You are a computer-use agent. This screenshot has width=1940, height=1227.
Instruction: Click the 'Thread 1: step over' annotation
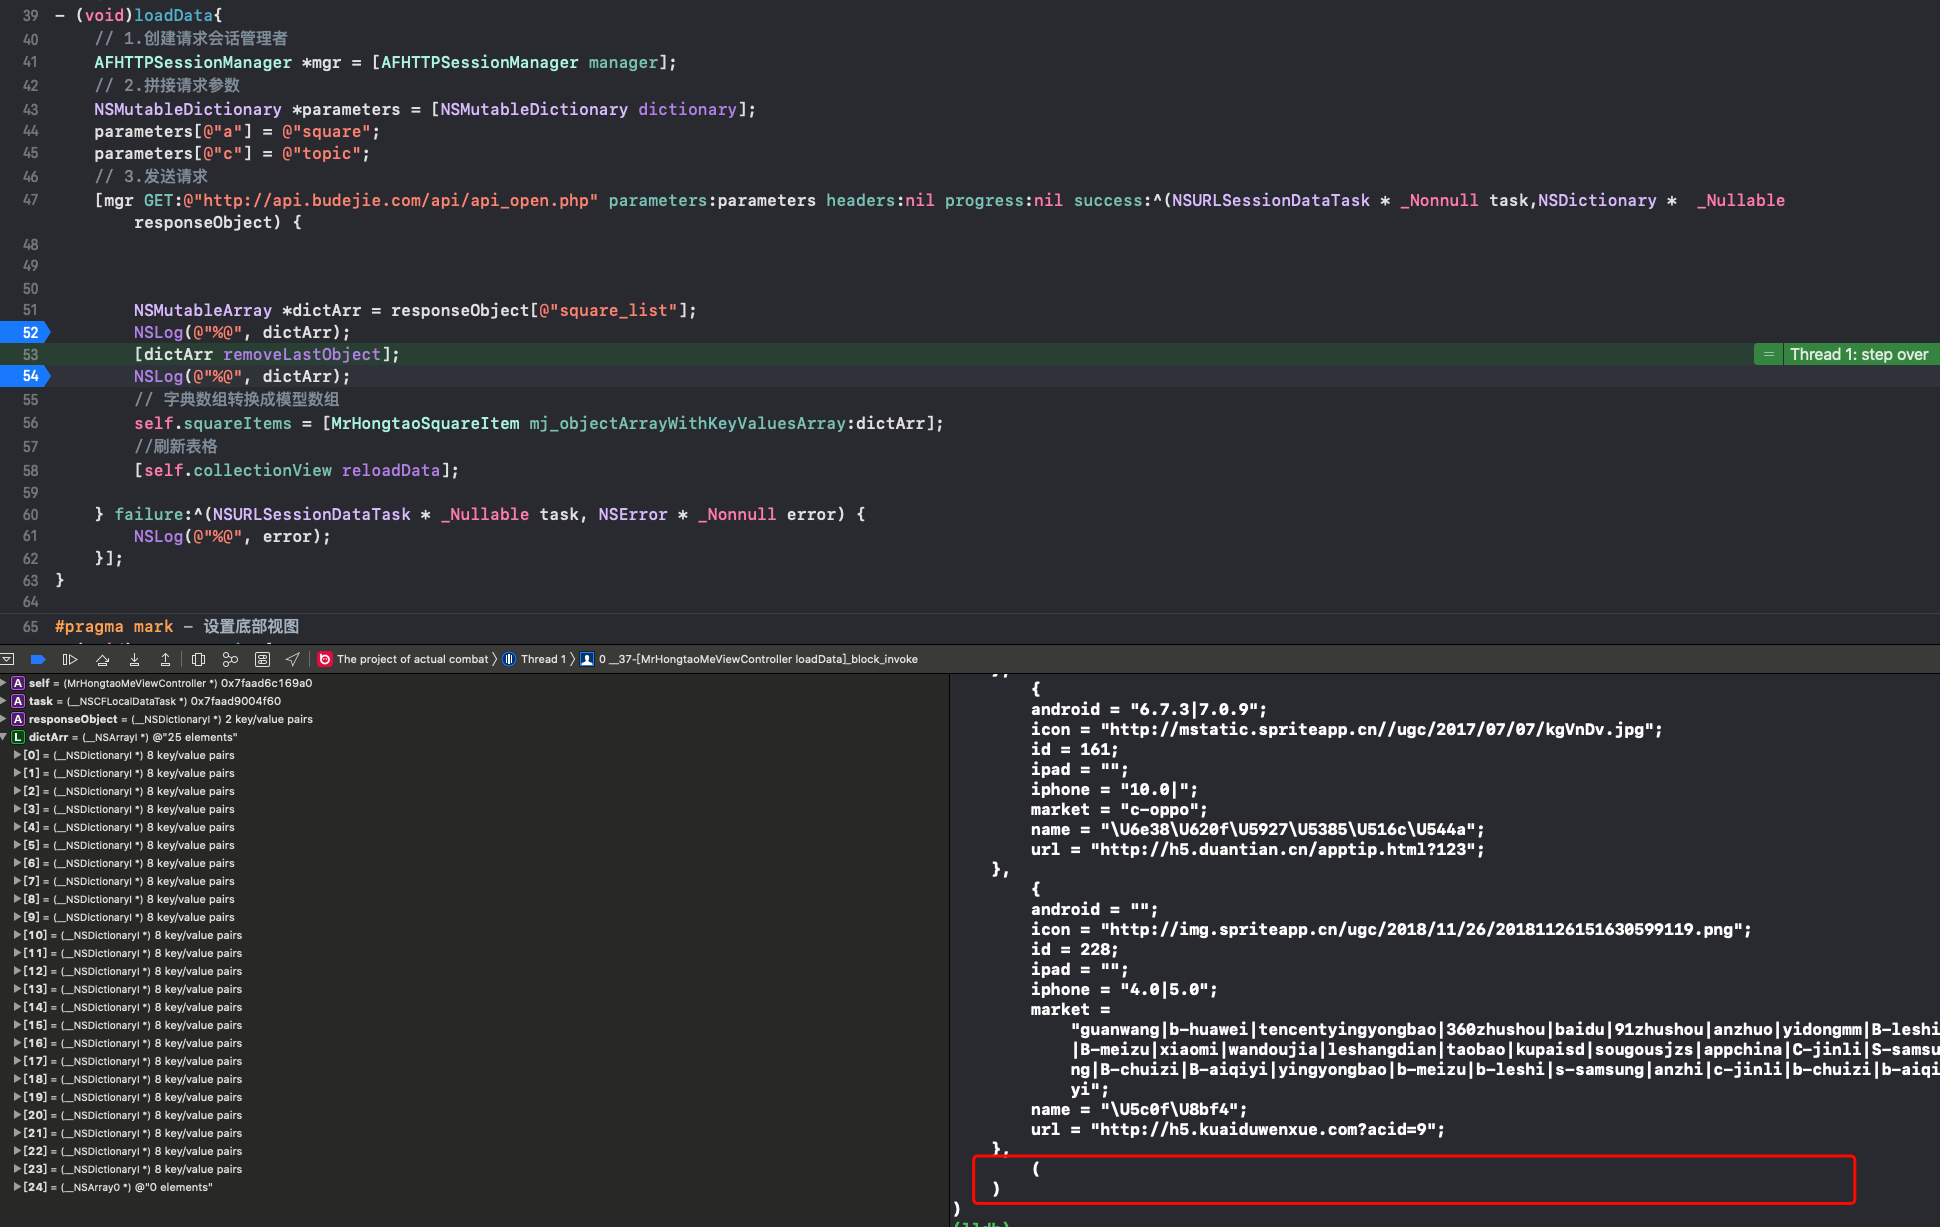tap(1858, 354)
